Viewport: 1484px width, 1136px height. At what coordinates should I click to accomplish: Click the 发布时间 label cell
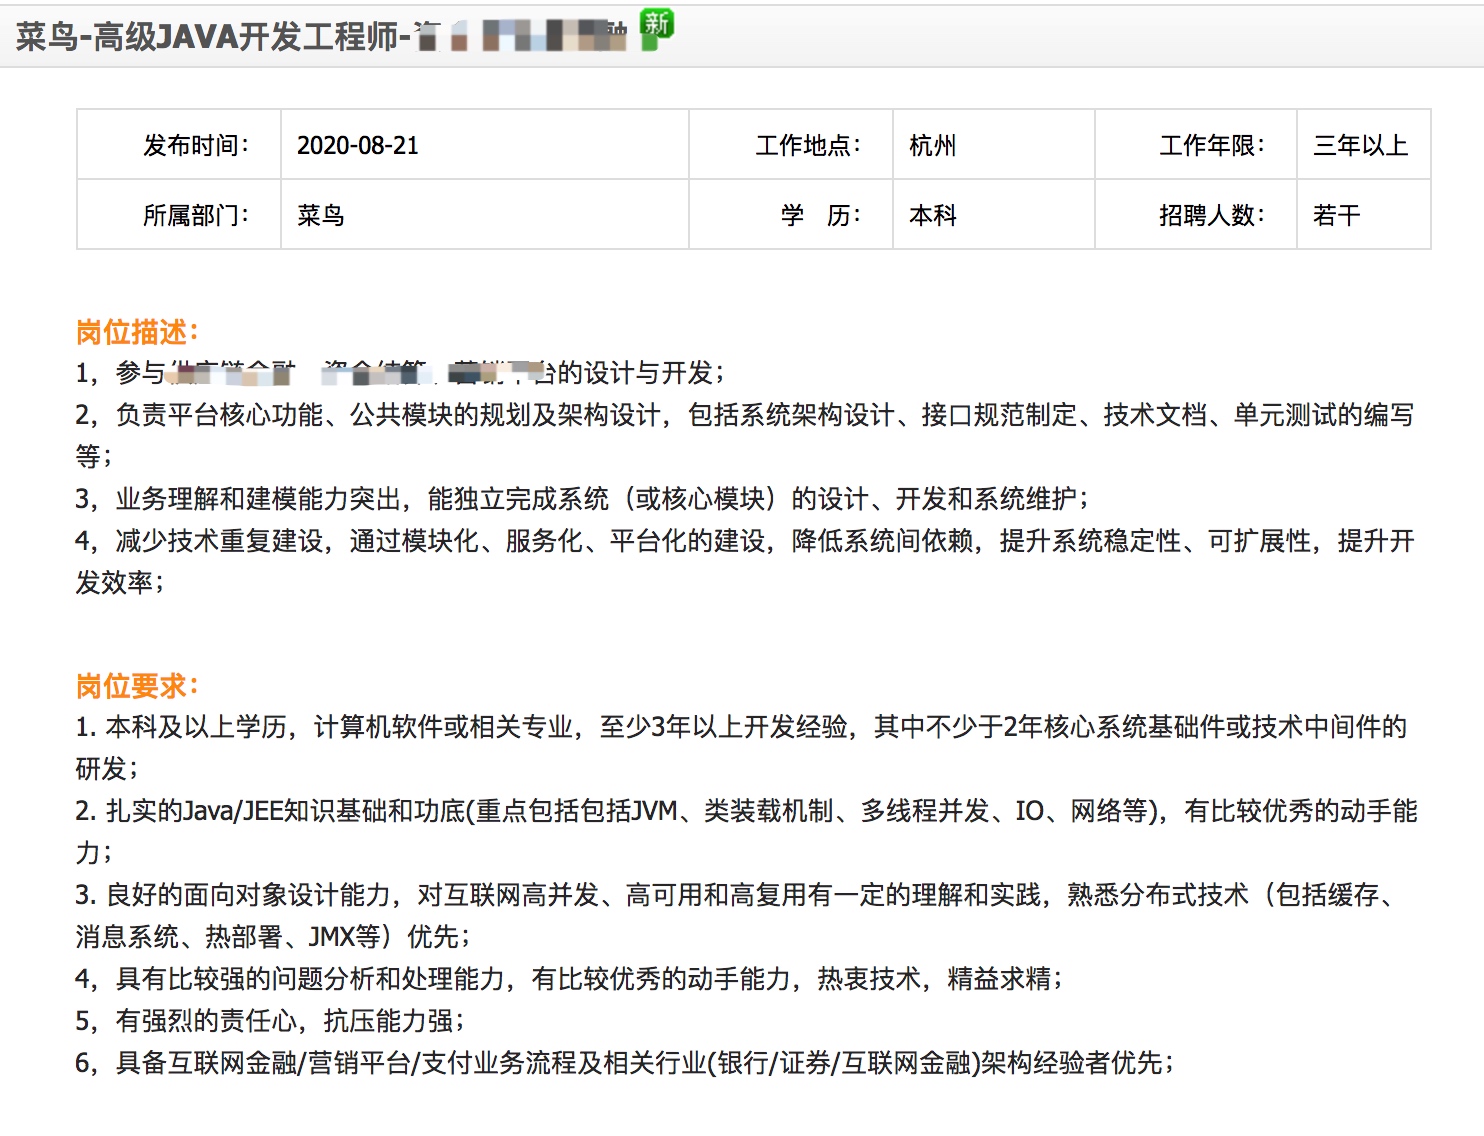click(195, 146)
